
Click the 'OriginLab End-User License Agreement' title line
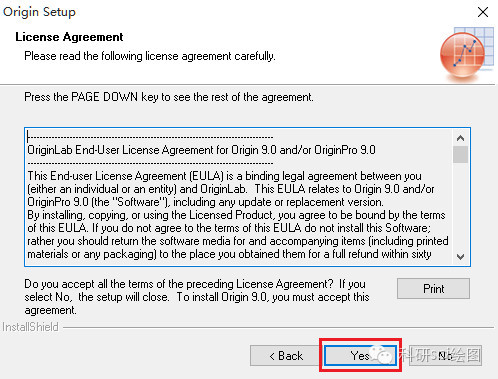pyautogui.click(x=201, y=150)
